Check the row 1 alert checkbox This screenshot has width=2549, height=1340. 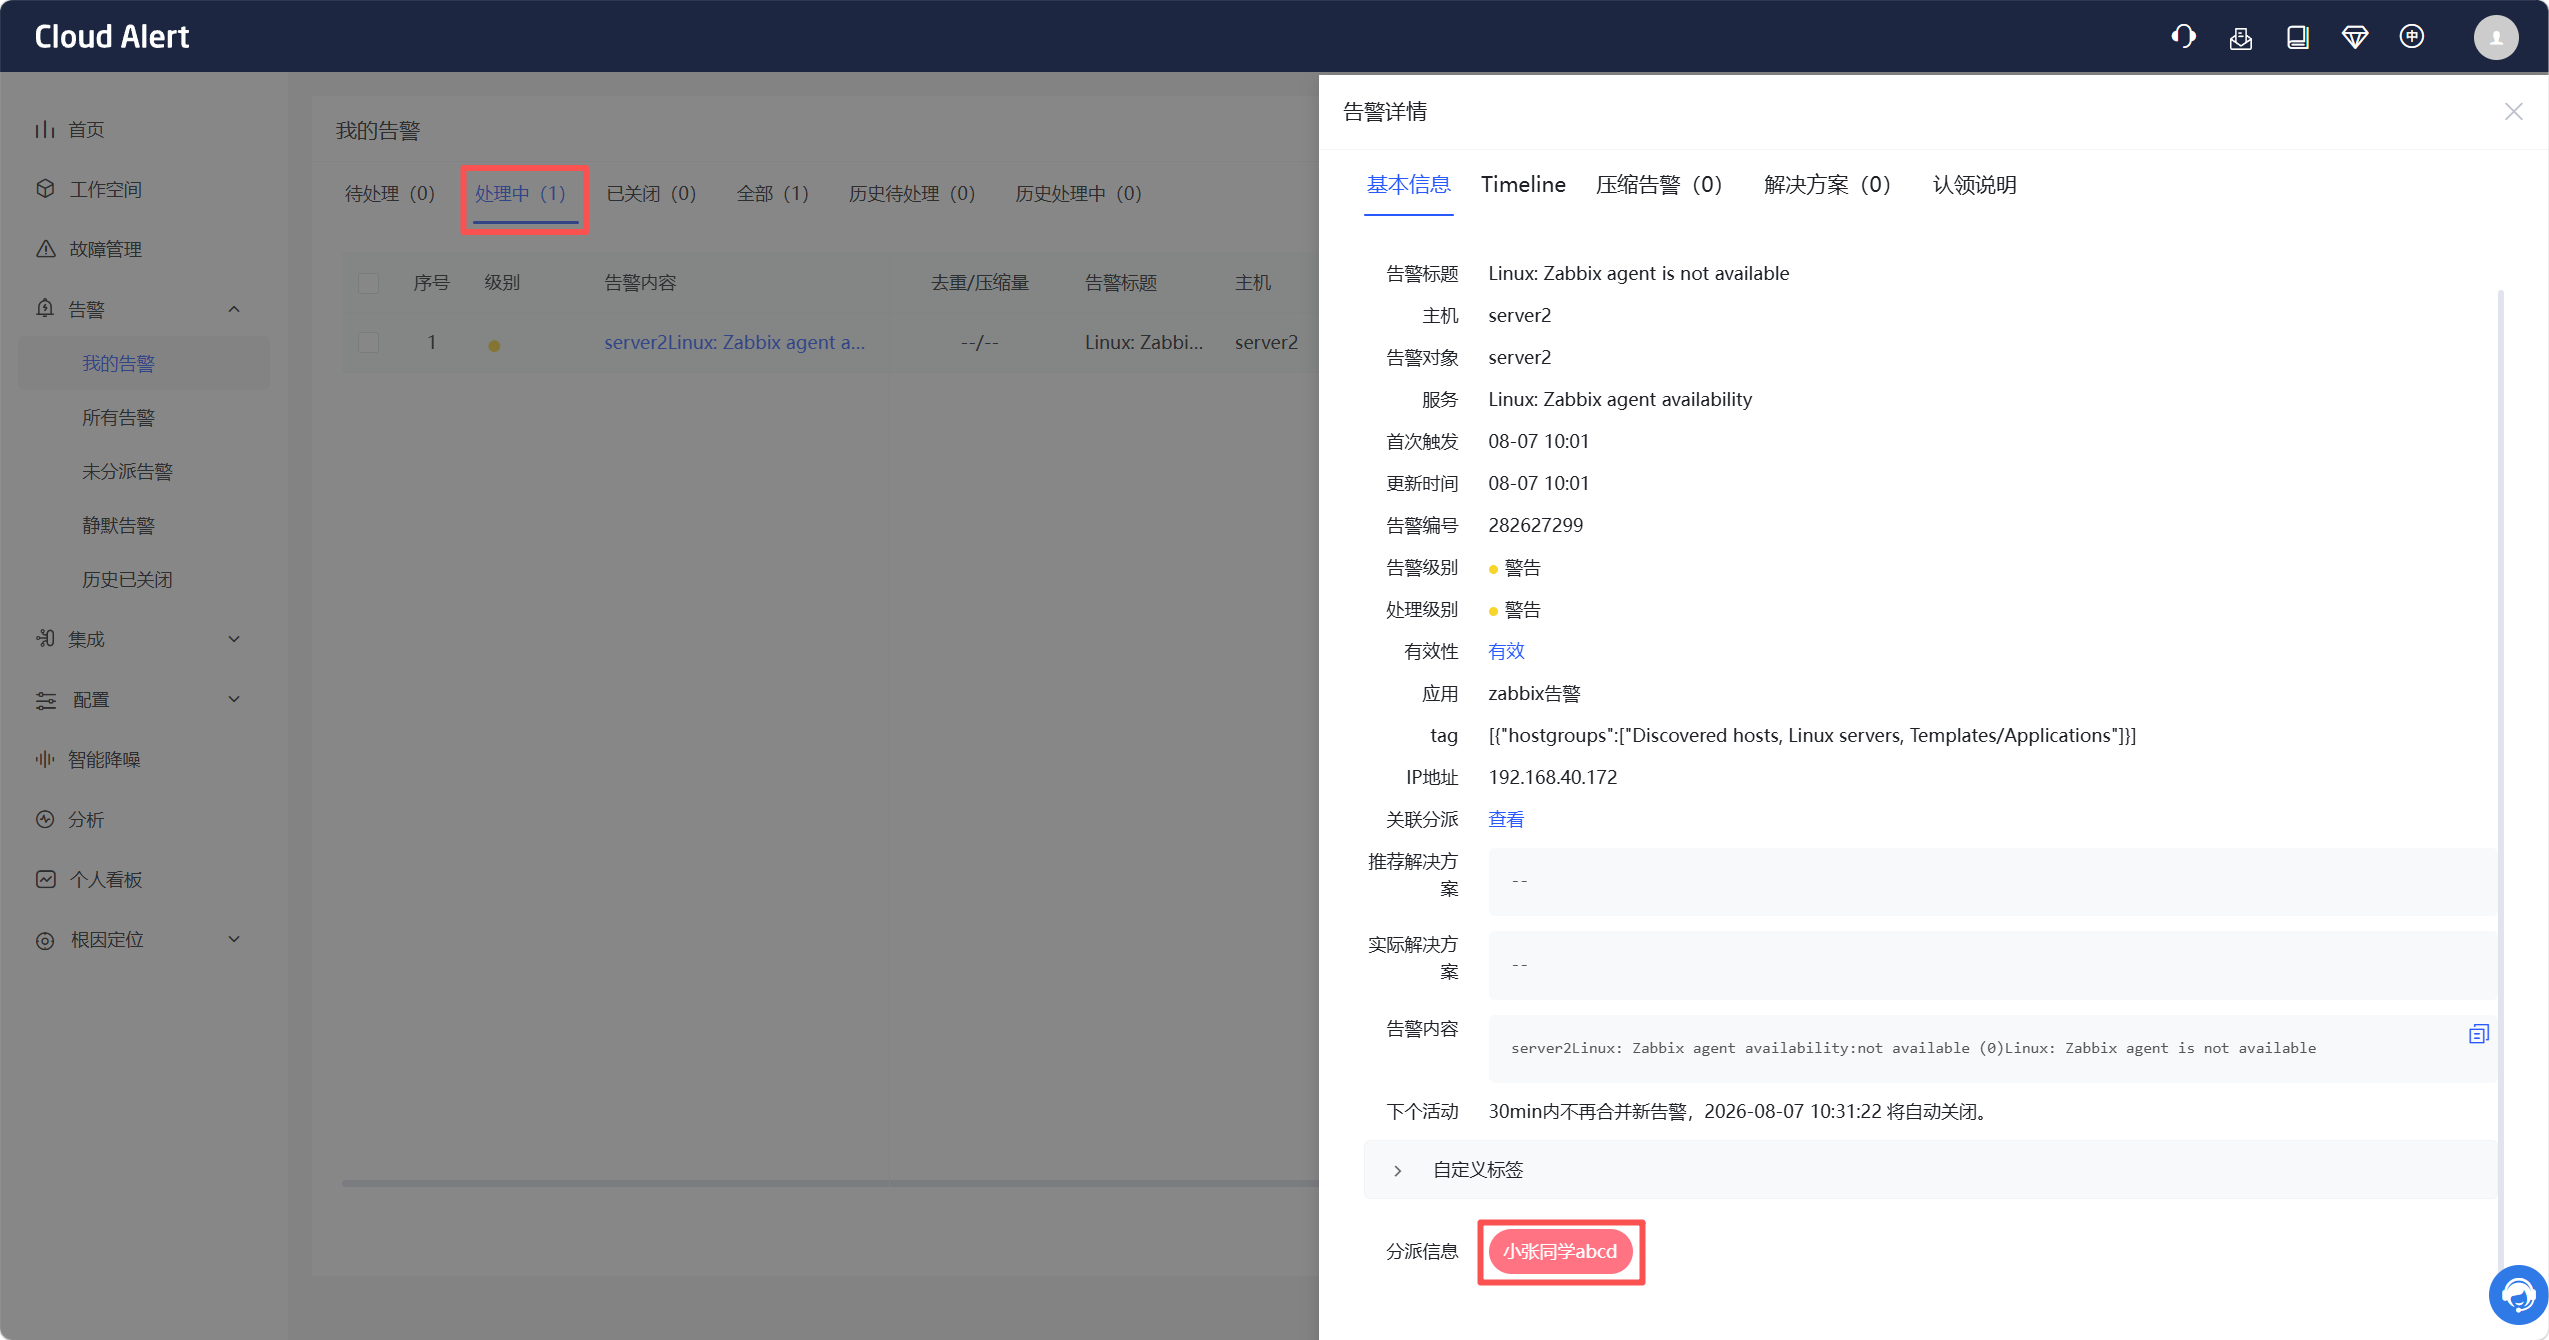pyautogui.click(x=368, y=342)
